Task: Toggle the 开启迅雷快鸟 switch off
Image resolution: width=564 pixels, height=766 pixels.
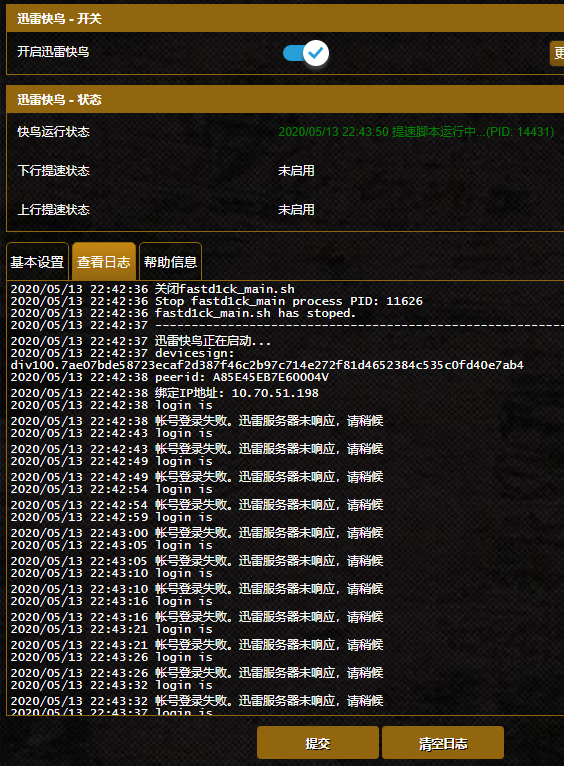Action: pos(306,53)
